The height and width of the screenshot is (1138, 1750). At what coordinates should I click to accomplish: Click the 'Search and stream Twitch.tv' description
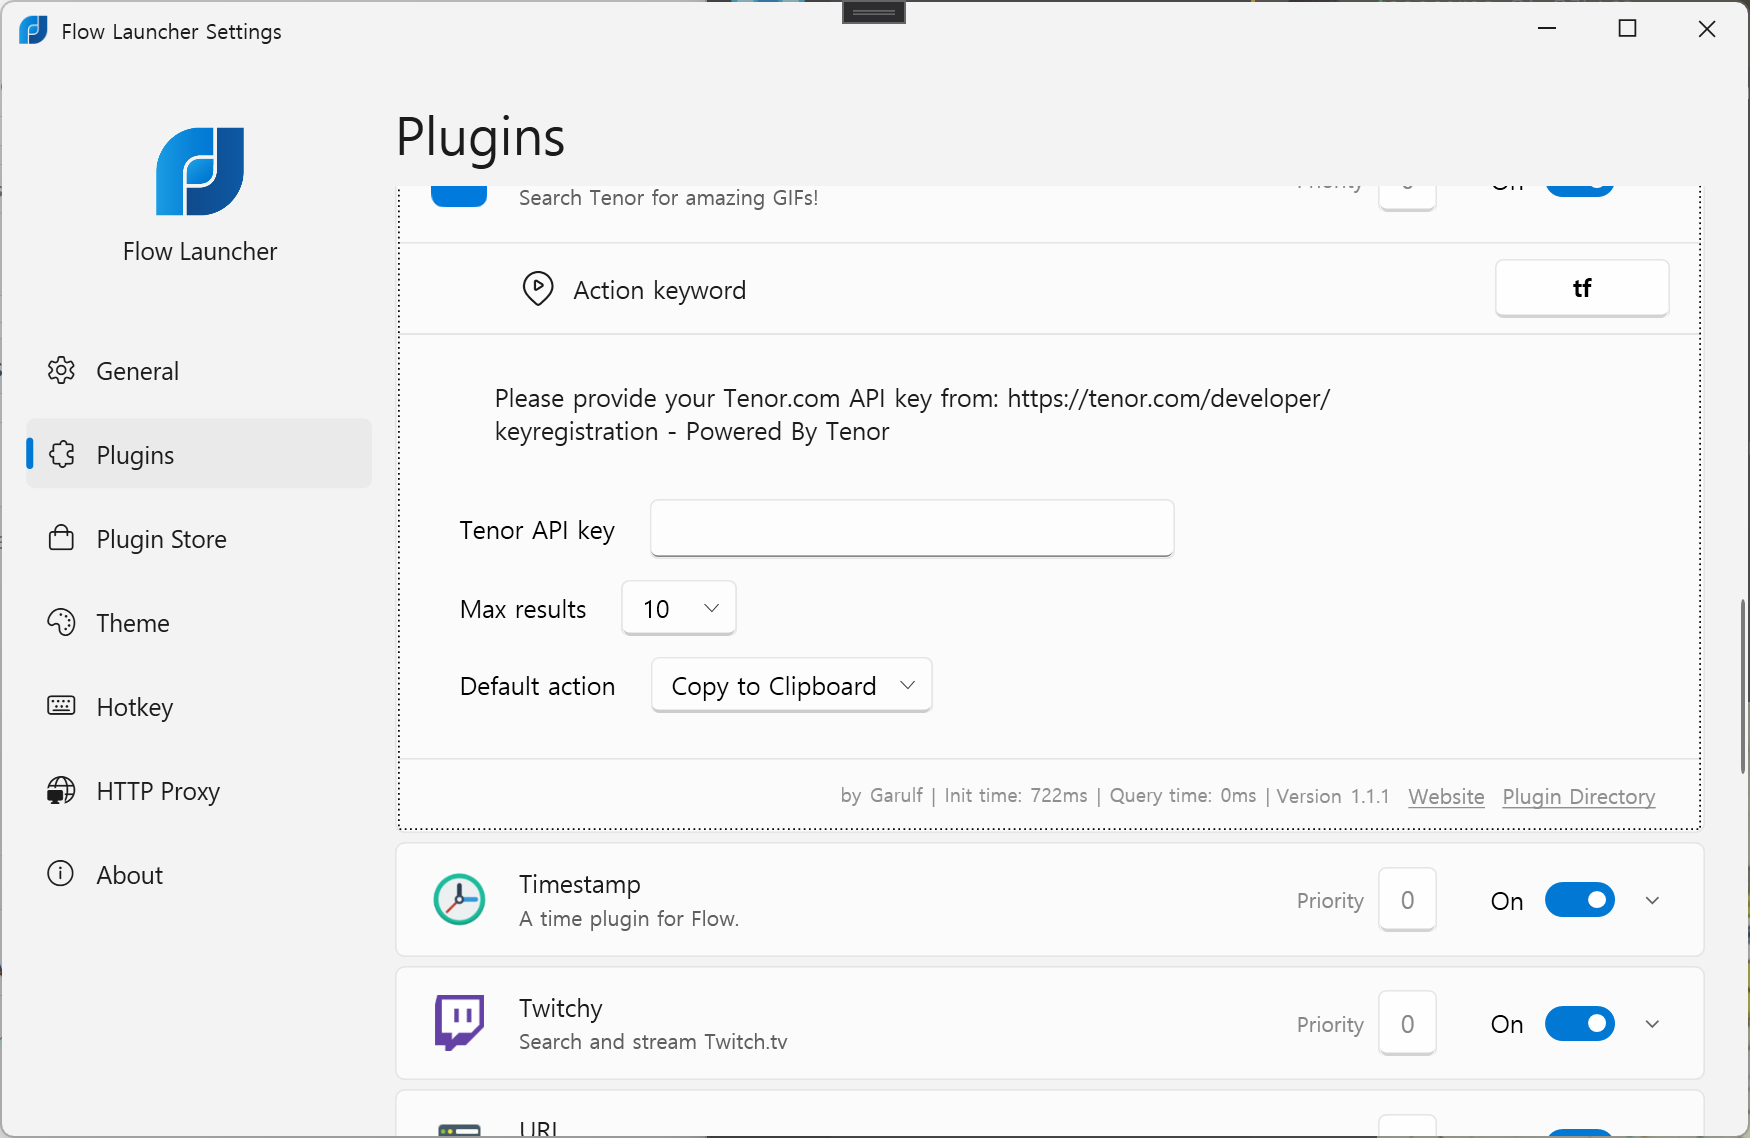(653, 1042)
